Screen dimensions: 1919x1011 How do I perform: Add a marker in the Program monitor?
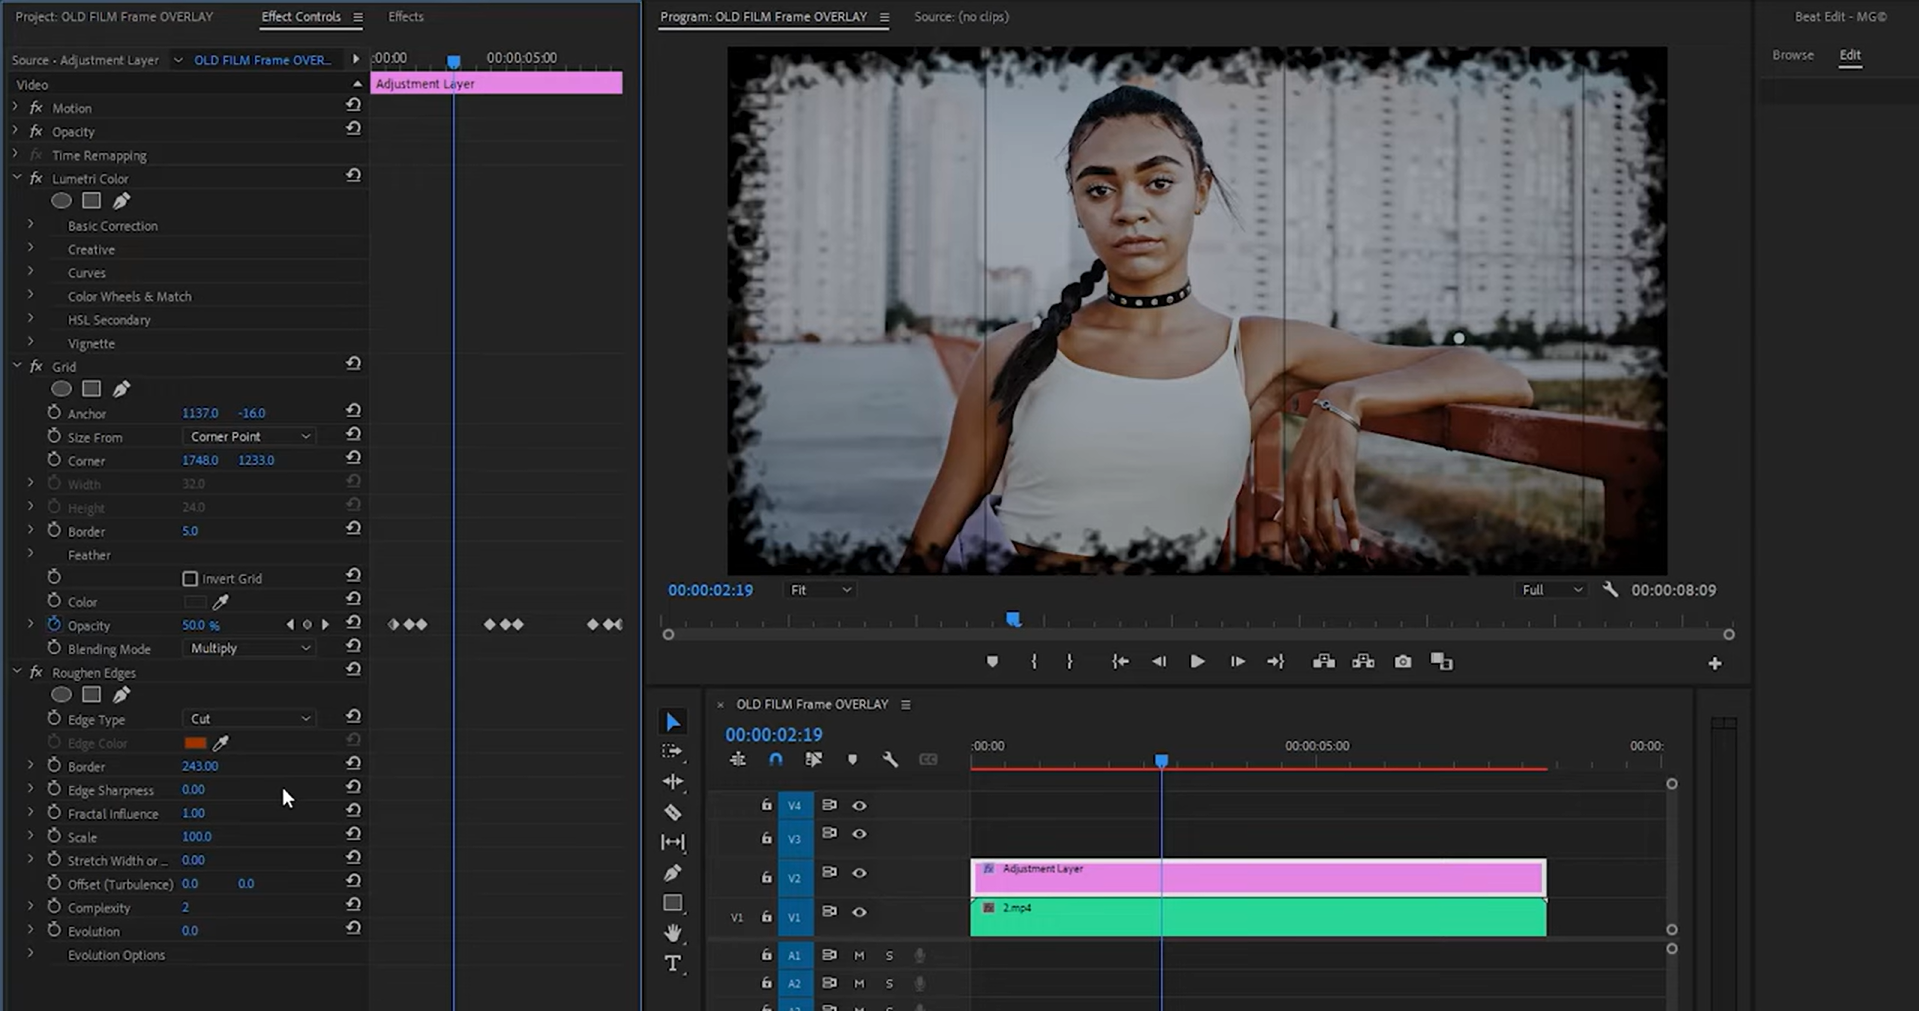pyautogui.click(x=992, y=661)
